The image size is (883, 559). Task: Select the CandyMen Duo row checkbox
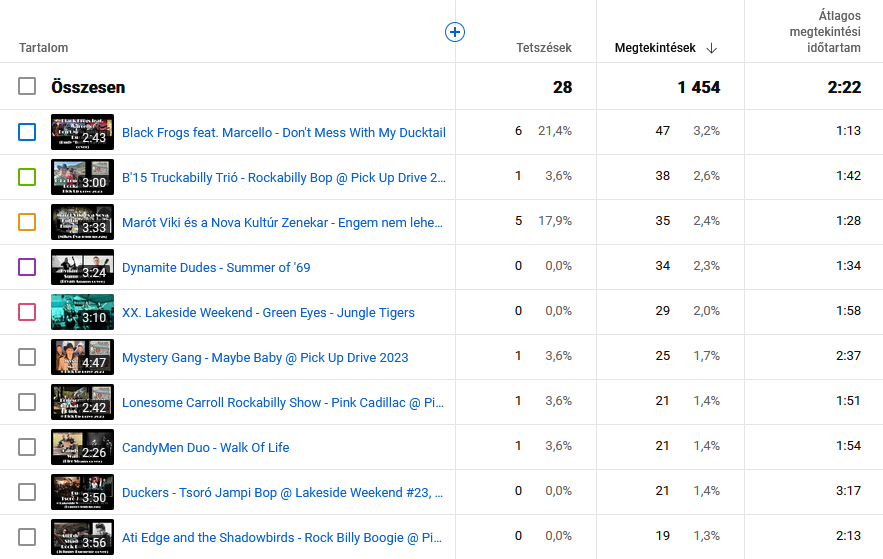(x=27, y=447)
